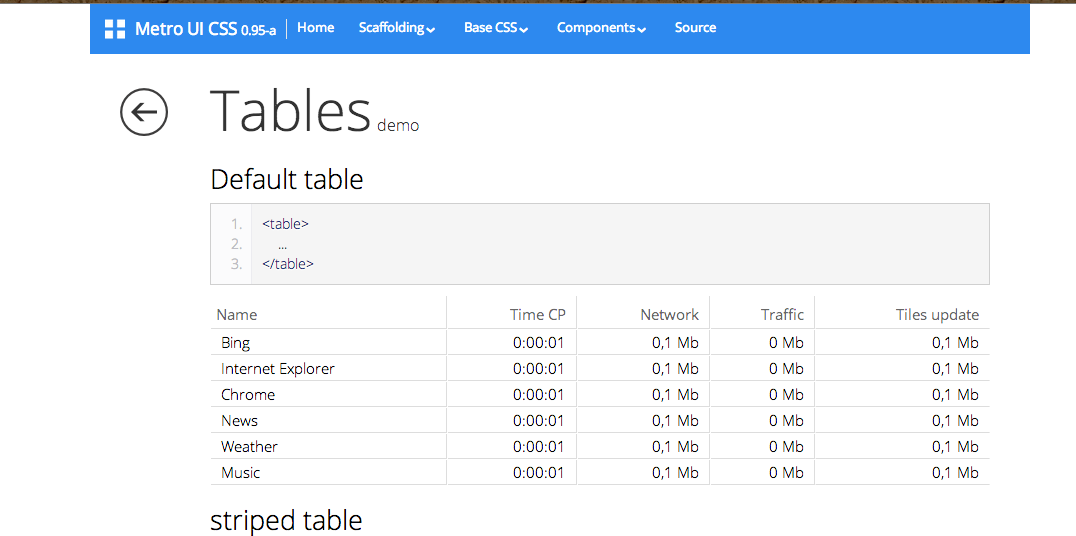The width and height of the screenshot is (1076, 536).
Task: Click the Tiles update column header
Action: pyautogui.click(x=937, y=314)
